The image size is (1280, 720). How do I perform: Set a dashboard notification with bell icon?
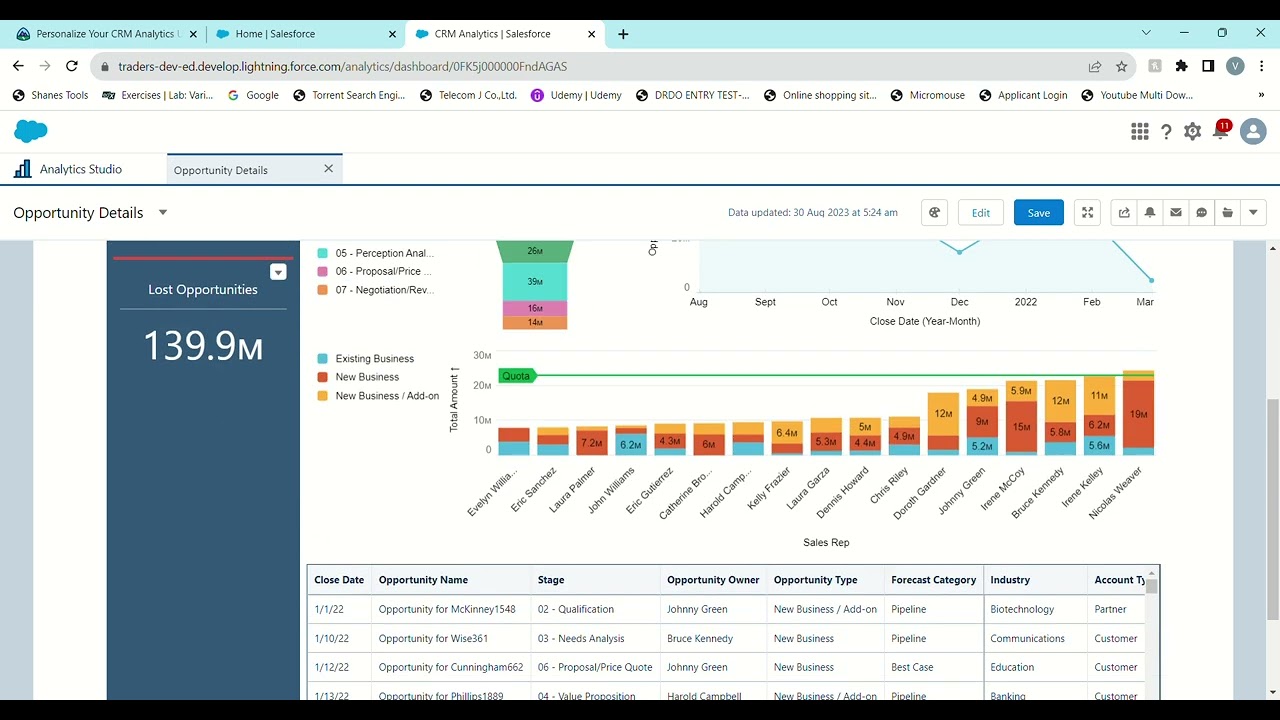pyautogui.click(x=1150, y=212)
